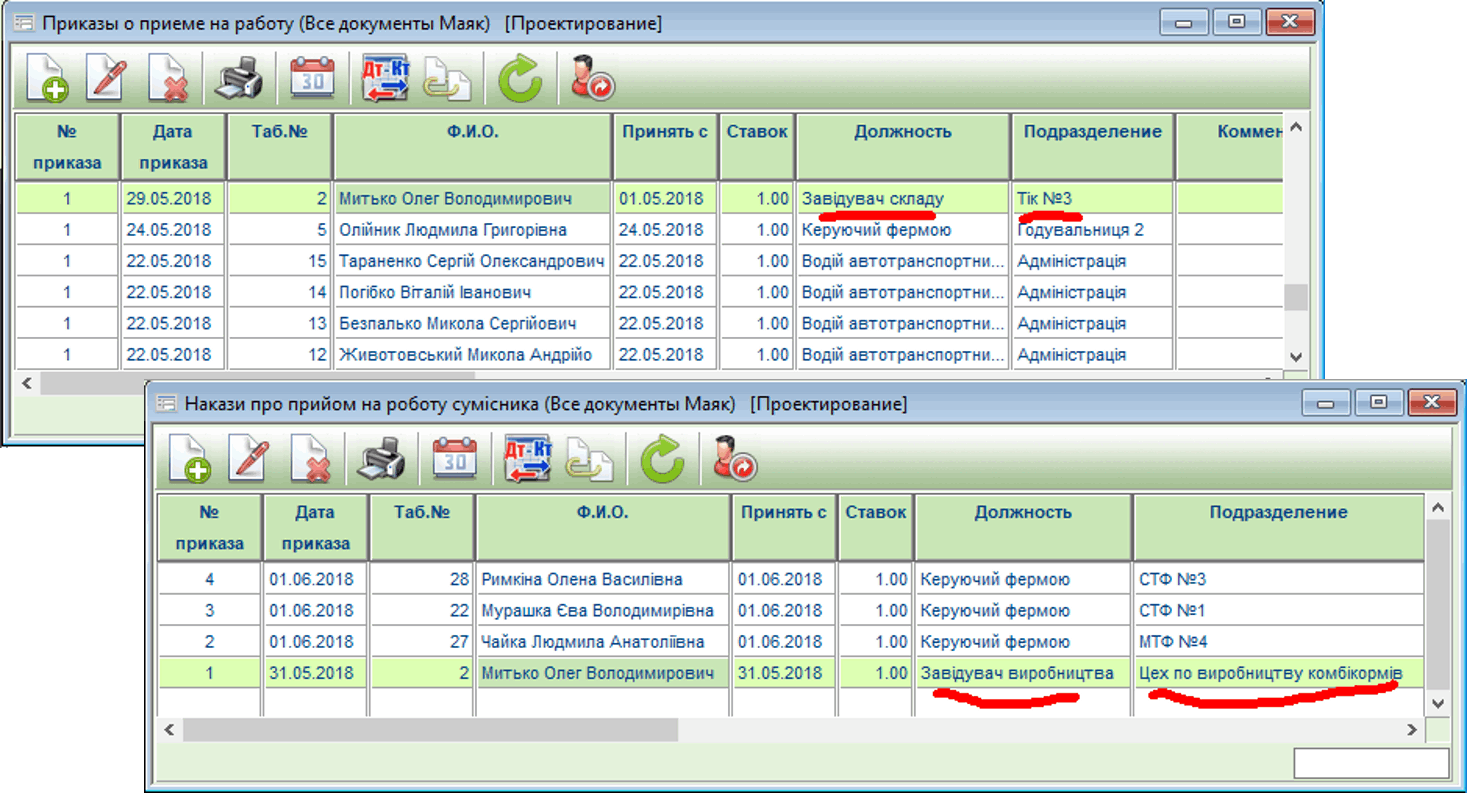Sort top table by Ф.И.О. column header
The image size is (1467, 793).
[473, 132]
